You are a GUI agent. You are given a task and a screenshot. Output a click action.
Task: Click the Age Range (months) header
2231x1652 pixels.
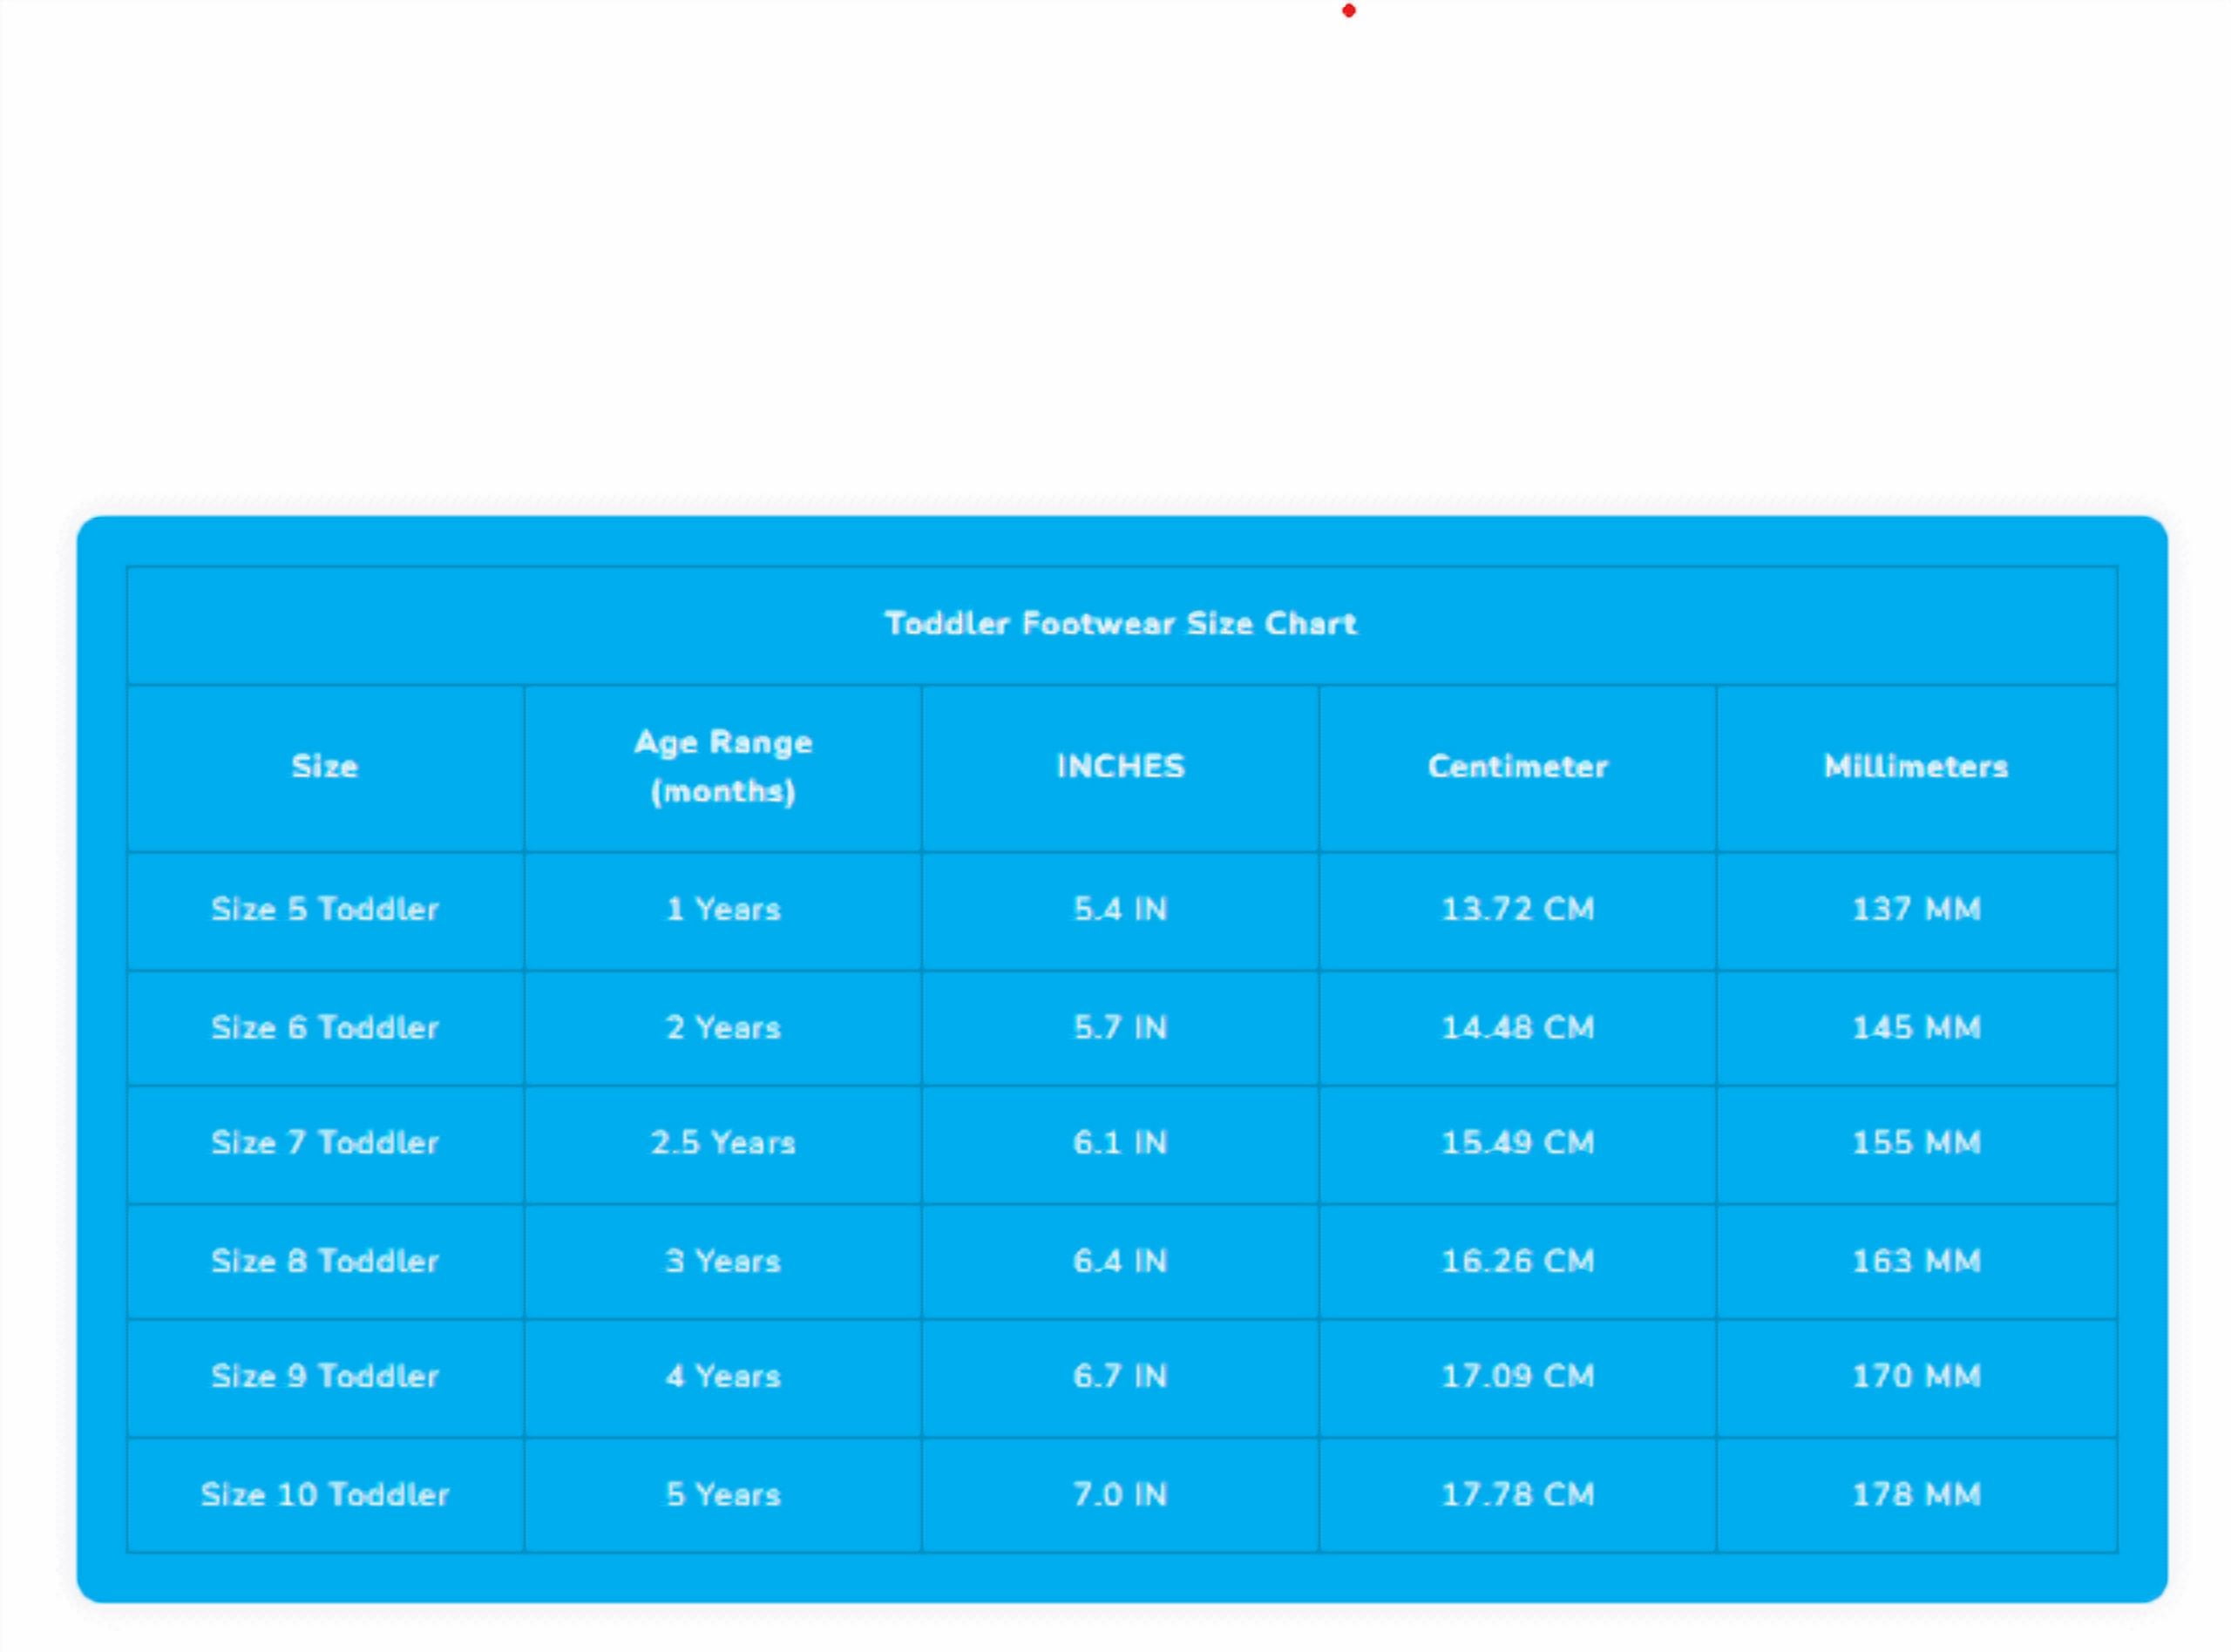click(x=723, y=767)
